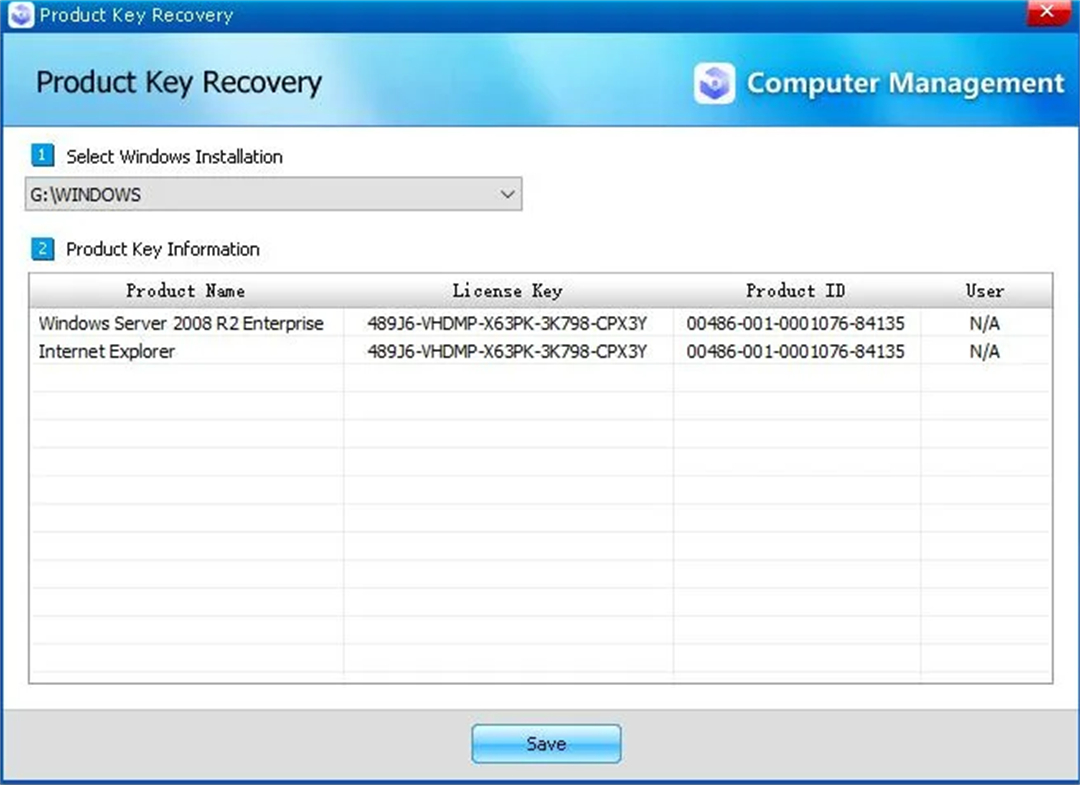Close the Product Key Recovery window
The height and width of the screenshot is (785, 1080).
click(1046, 13)
